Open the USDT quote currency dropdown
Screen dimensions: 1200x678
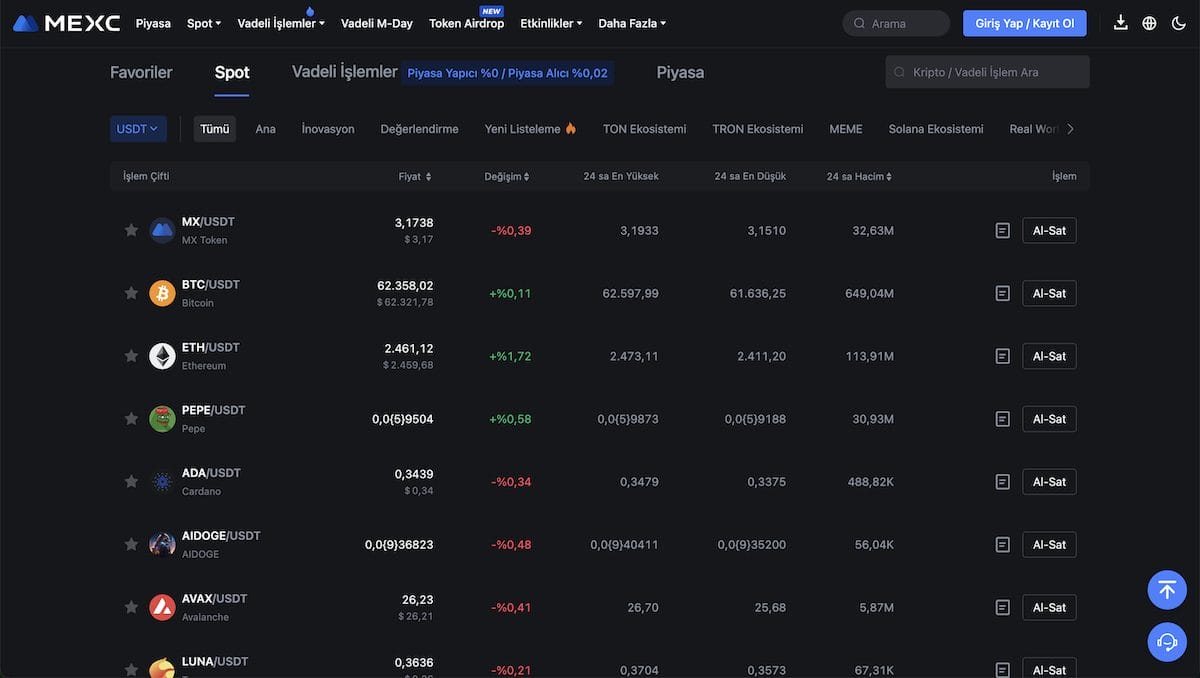pos(138,128)
